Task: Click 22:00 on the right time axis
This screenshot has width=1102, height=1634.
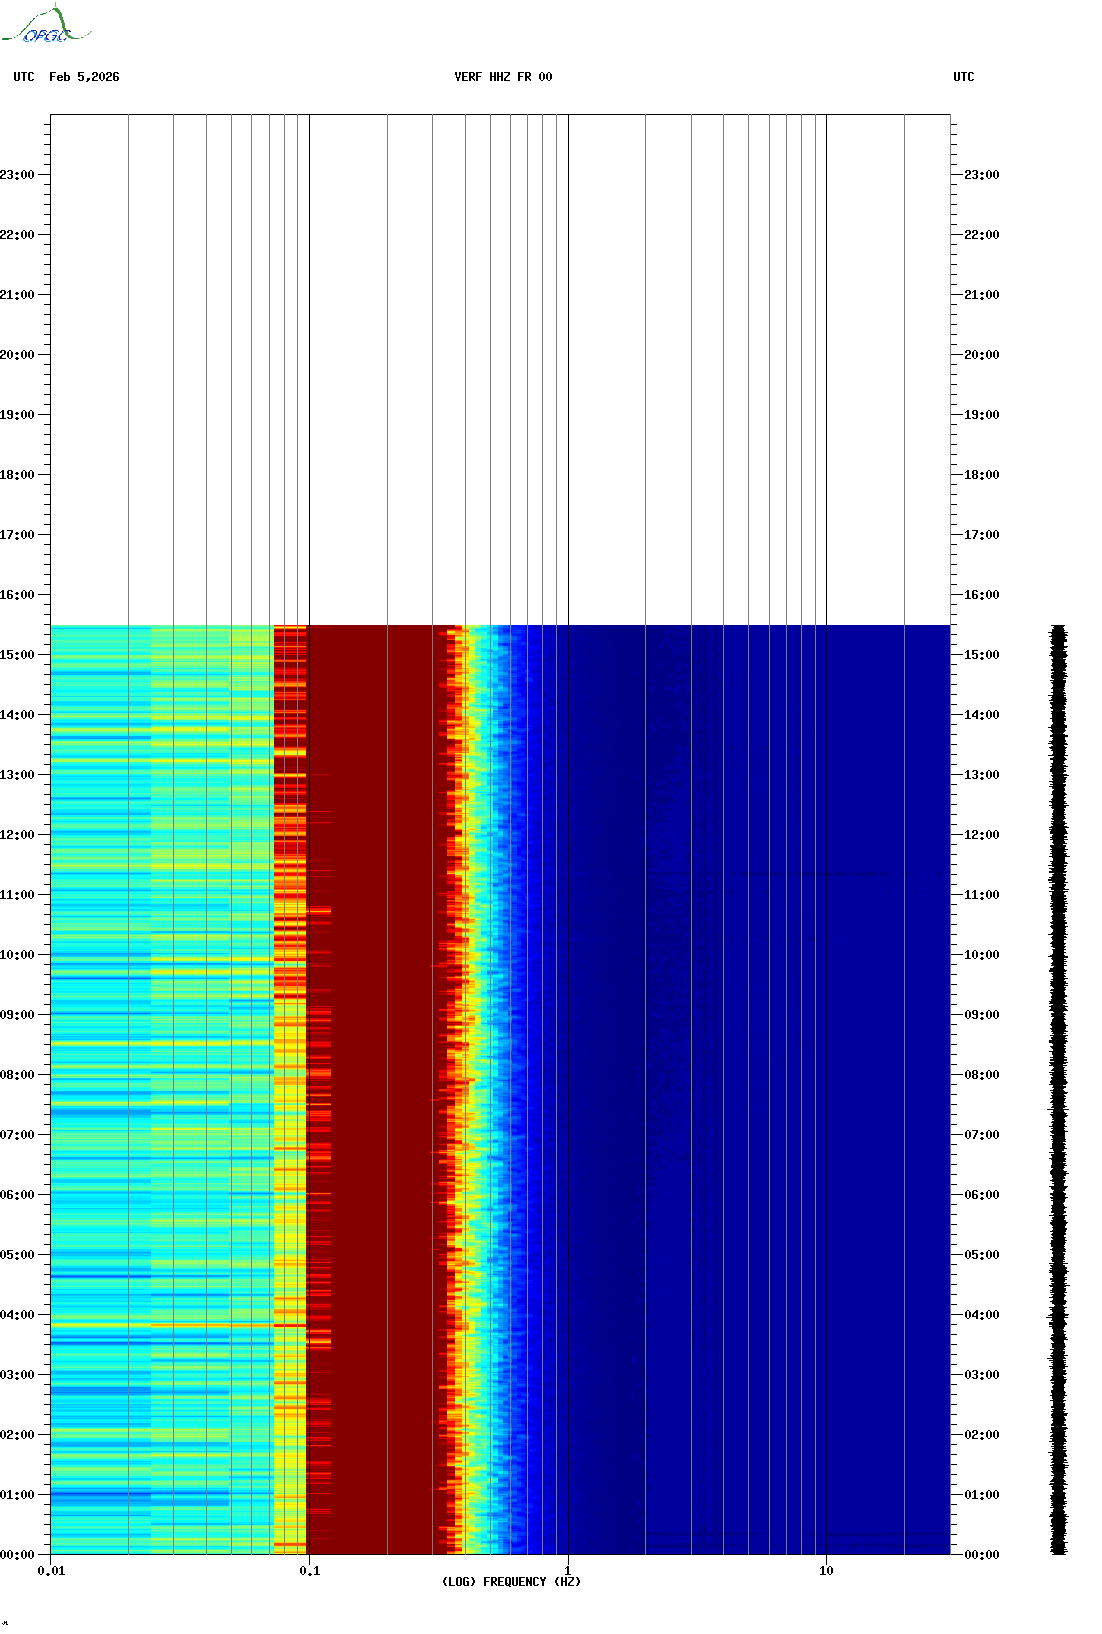Action: [x=982, y=235]
